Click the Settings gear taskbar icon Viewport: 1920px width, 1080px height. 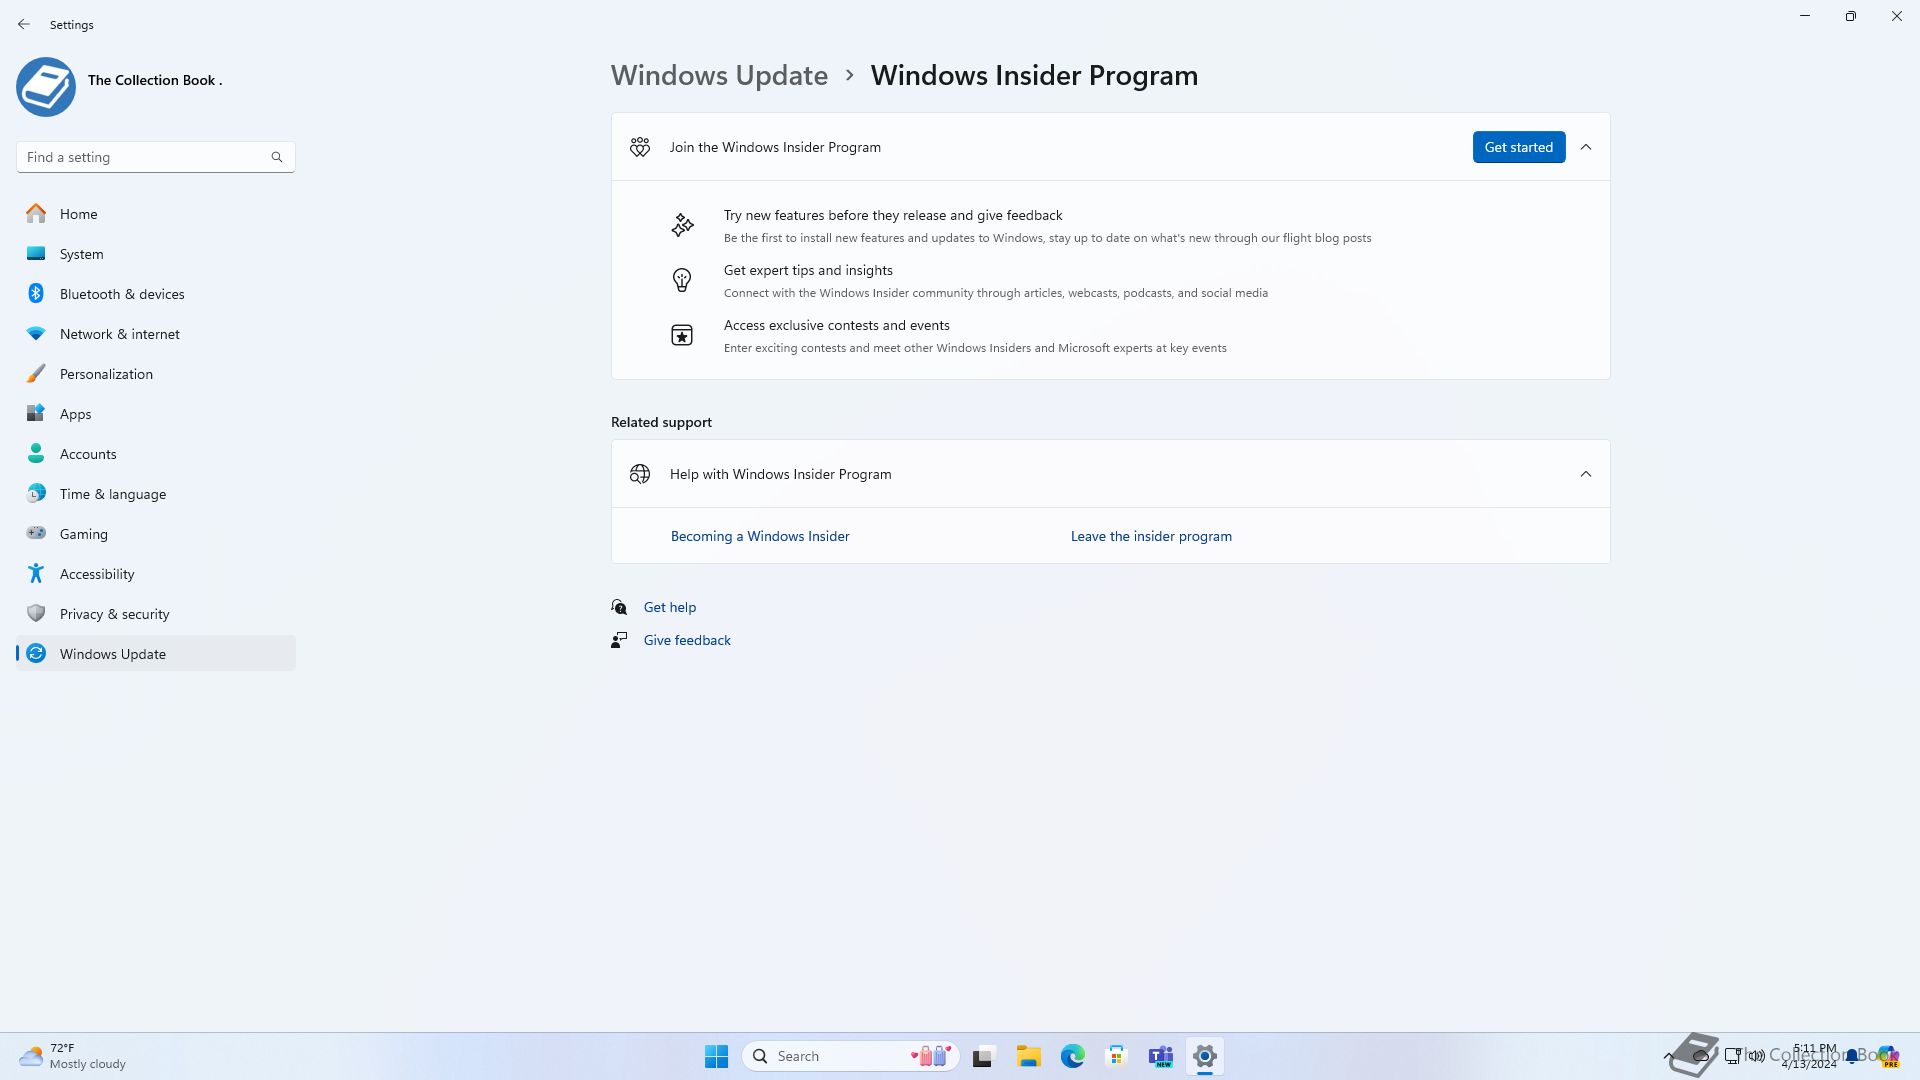coord(1204,1056)
